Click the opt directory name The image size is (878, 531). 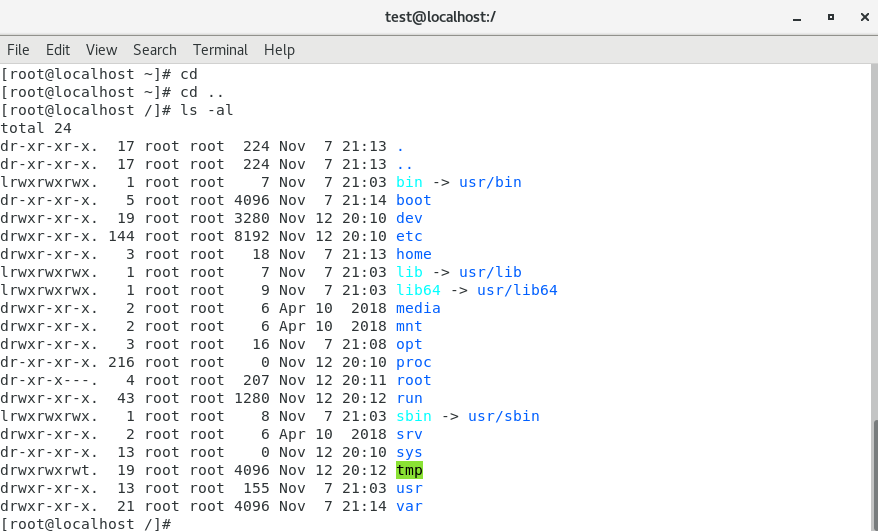[x=409, y=344]
